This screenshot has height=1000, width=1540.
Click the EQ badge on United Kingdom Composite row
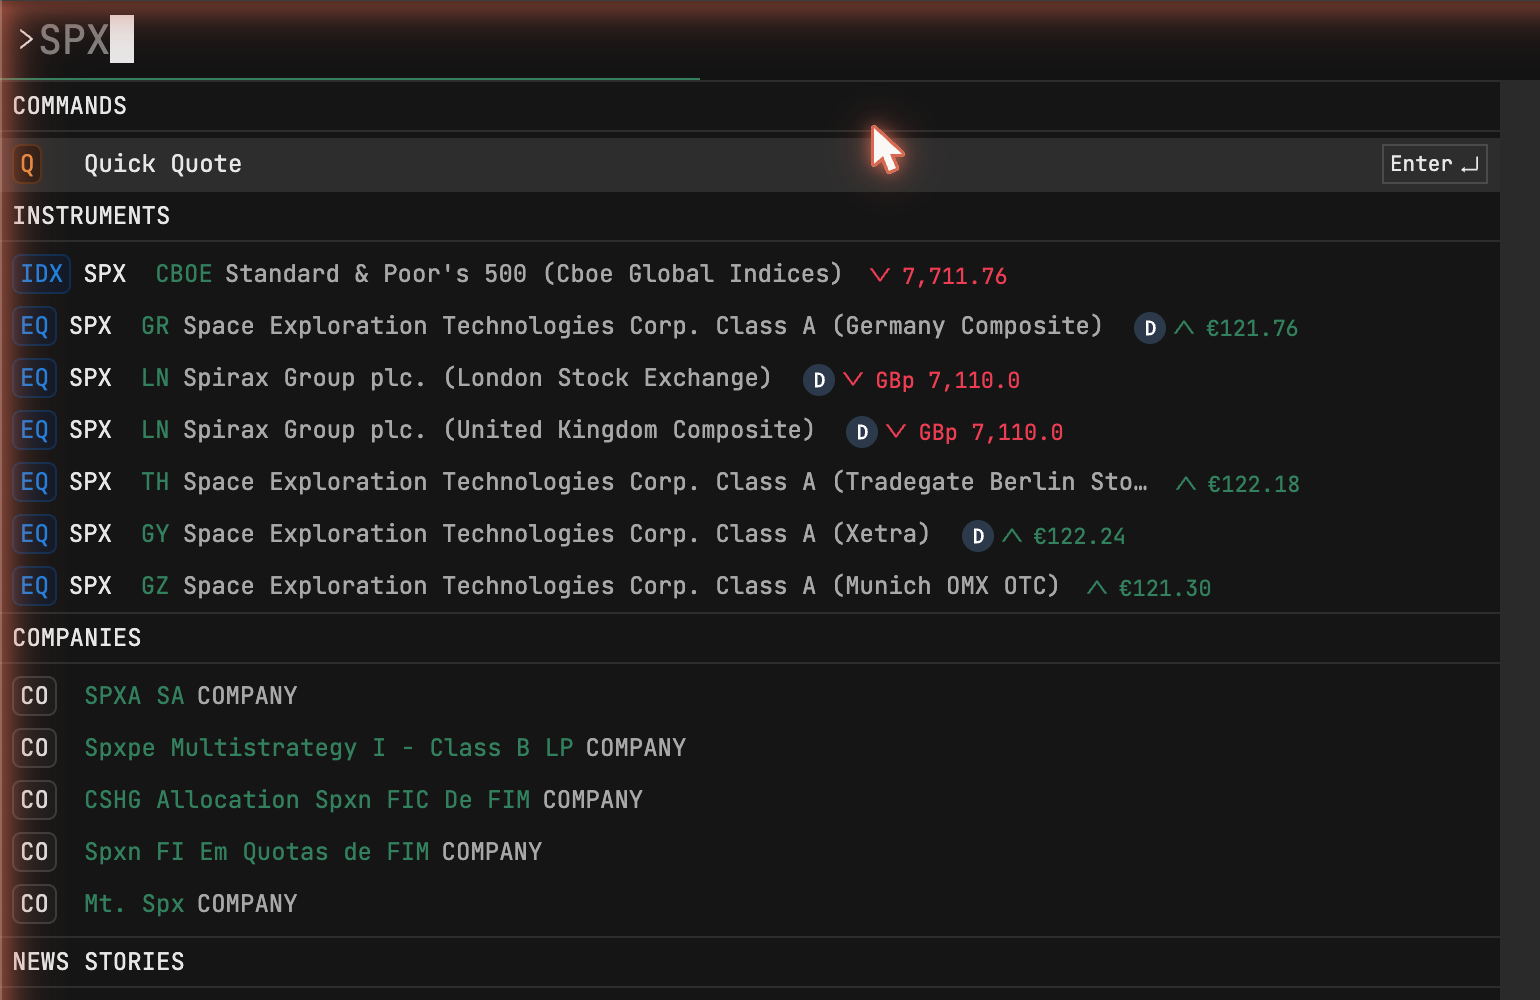coord(35,430)
